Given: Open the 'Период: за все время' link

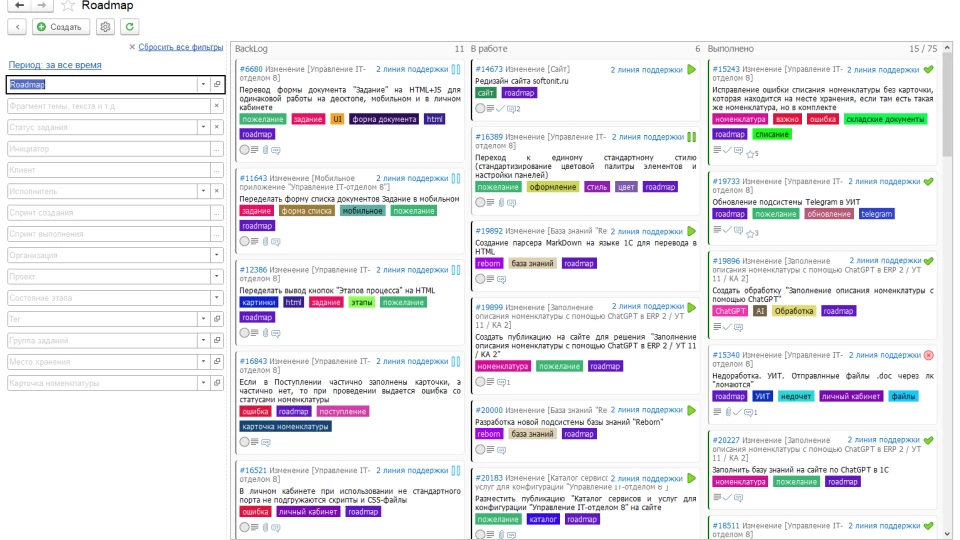Looking at the screenshot, I should 55,65.
